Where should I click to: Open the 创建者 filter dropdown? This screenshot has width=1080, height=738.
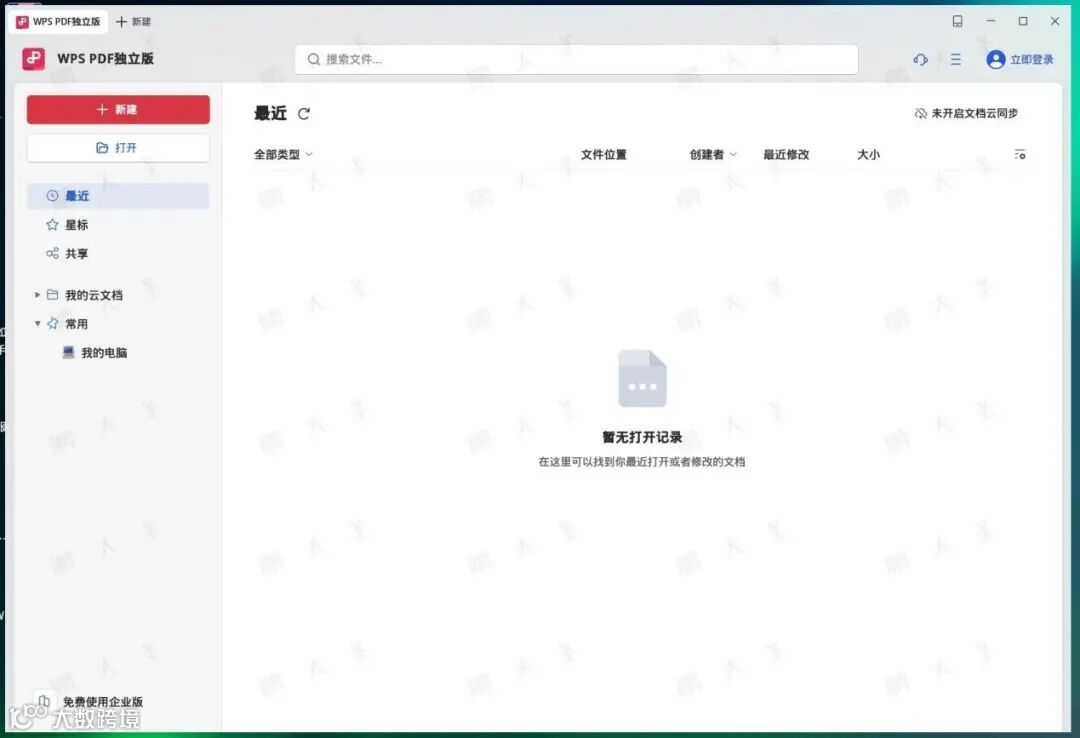[x=713, y=154]
